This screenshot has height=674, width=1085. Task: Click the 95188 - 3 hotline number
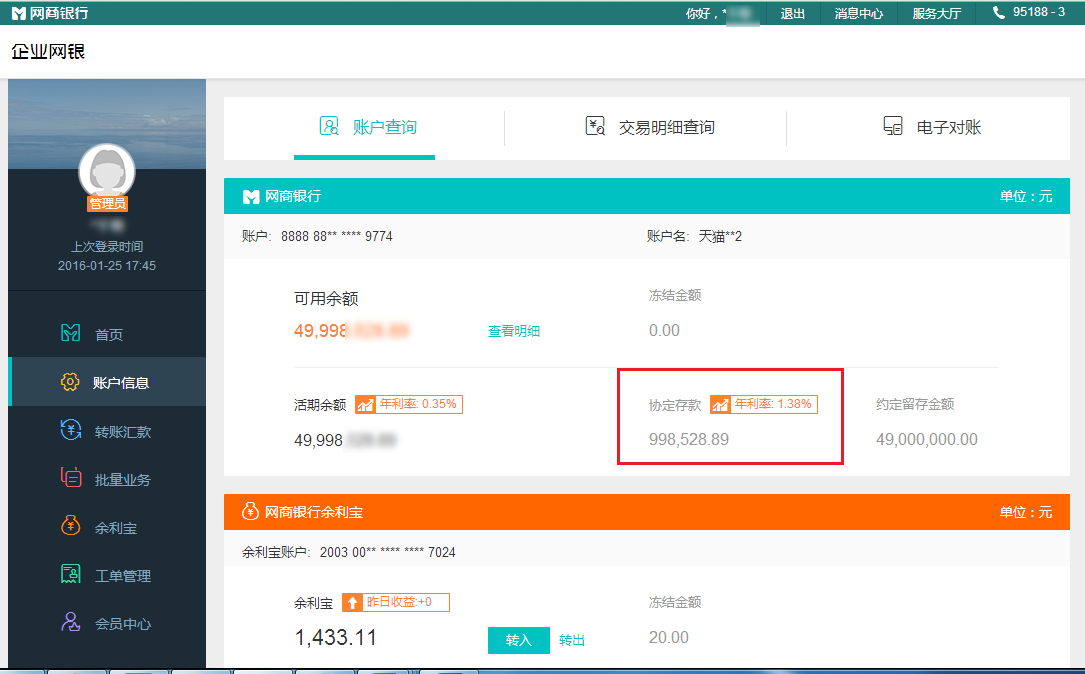click(1039, 12)
